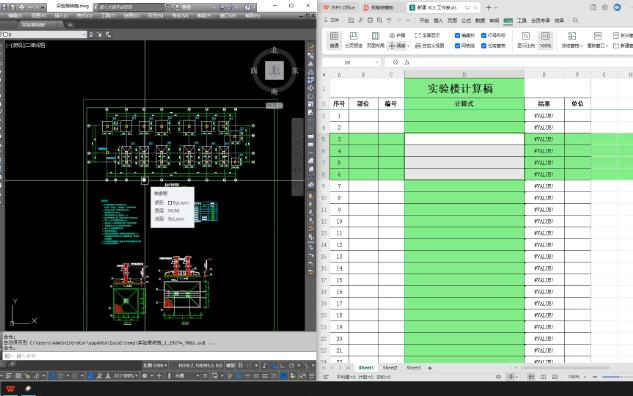Click the 100% zoom icon in ribbon
Screen dimensions: 633x396
pyautogui.click(x=545, y=40)
